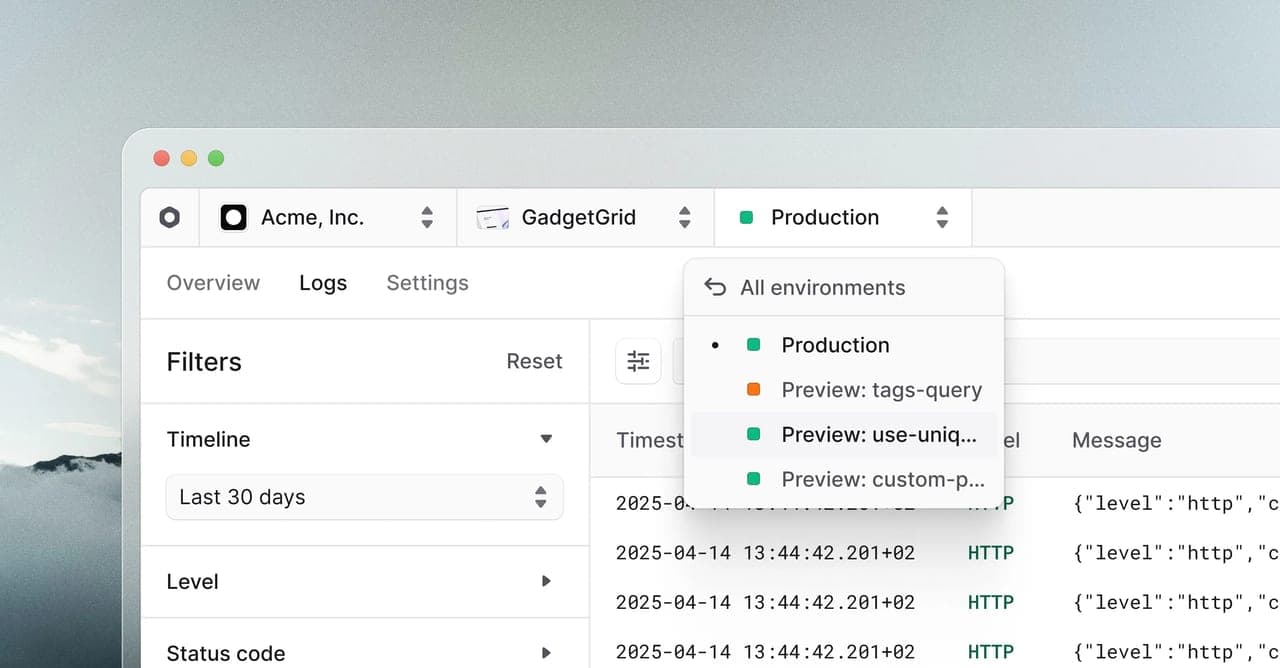Switch to the Settings tab
The height and width of the screenshot is (668, 1280).
click(x=427, y=283)
